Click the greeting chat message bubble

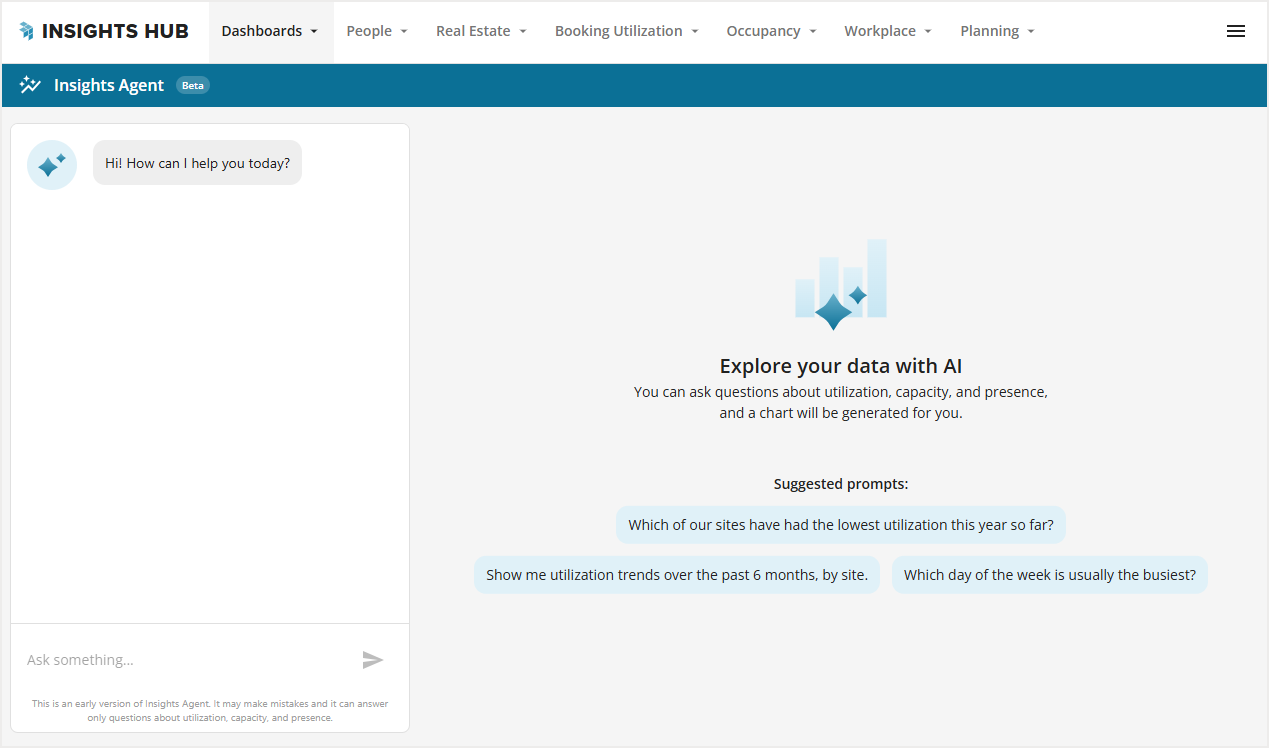(197, 163)
